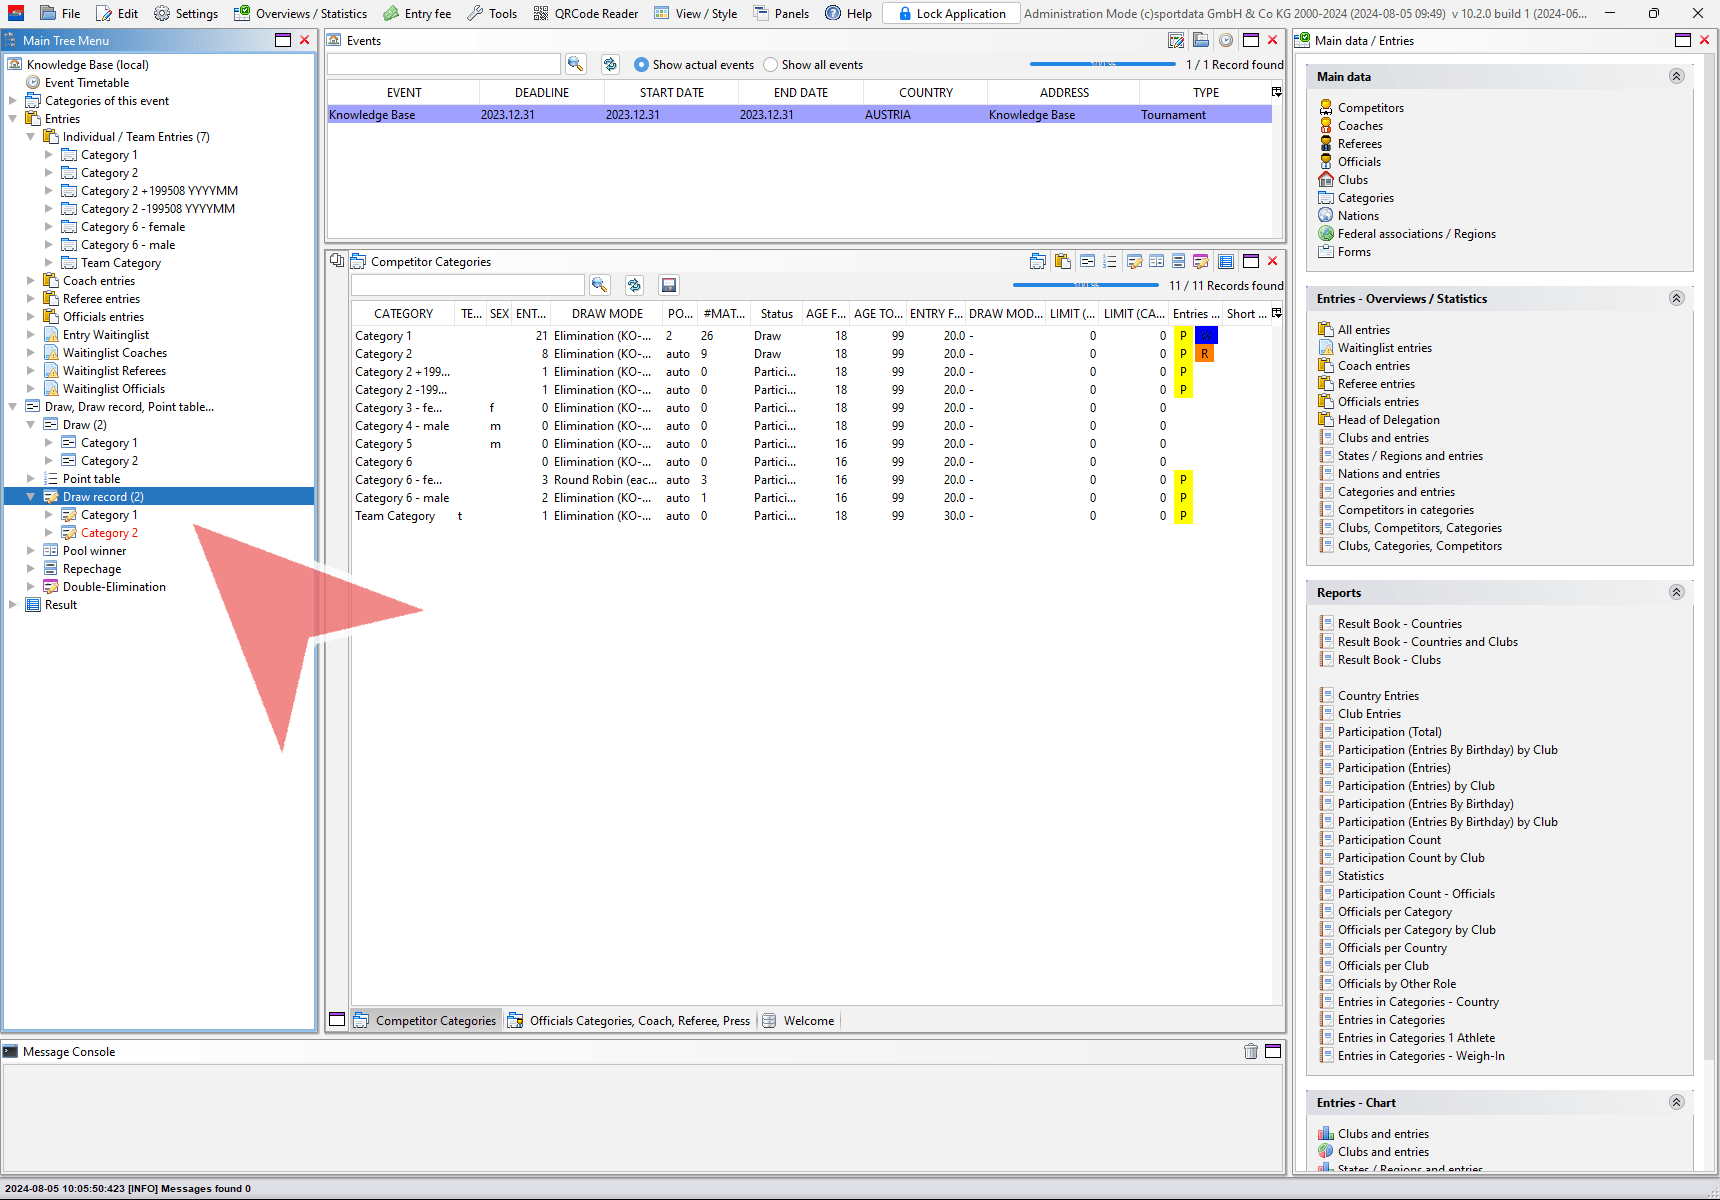Screen dimensions: 1720x1200
Task: Click the blue list view icon
Action: pos(1226,262)
